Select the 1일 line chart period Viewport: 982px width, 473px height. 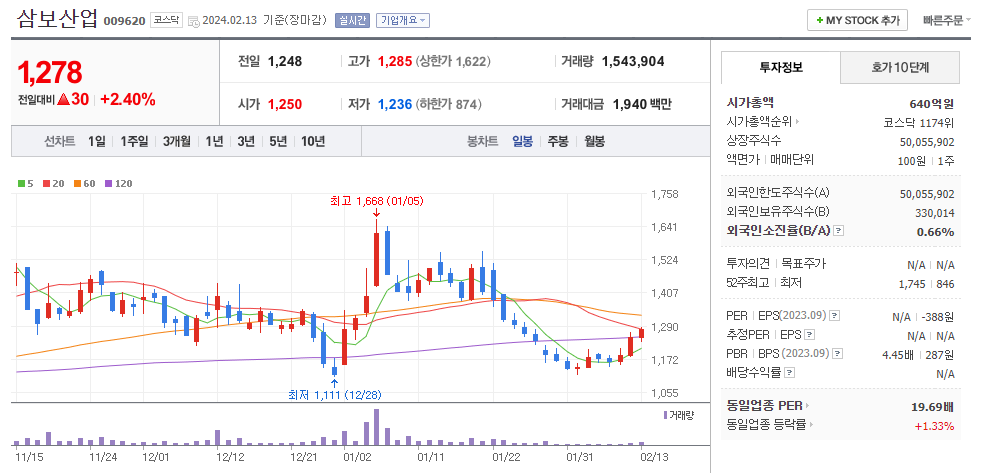[x=96, y=142]
